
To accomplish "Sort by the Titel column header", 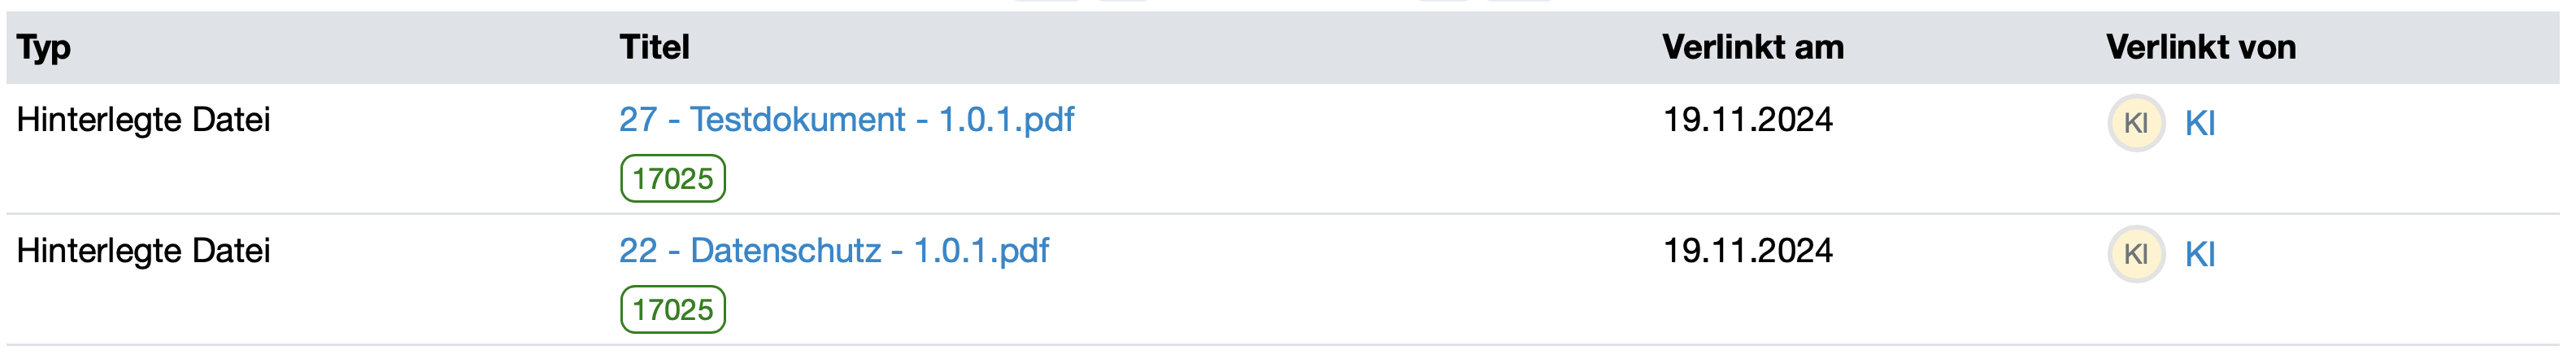I will tap(654, 47).
